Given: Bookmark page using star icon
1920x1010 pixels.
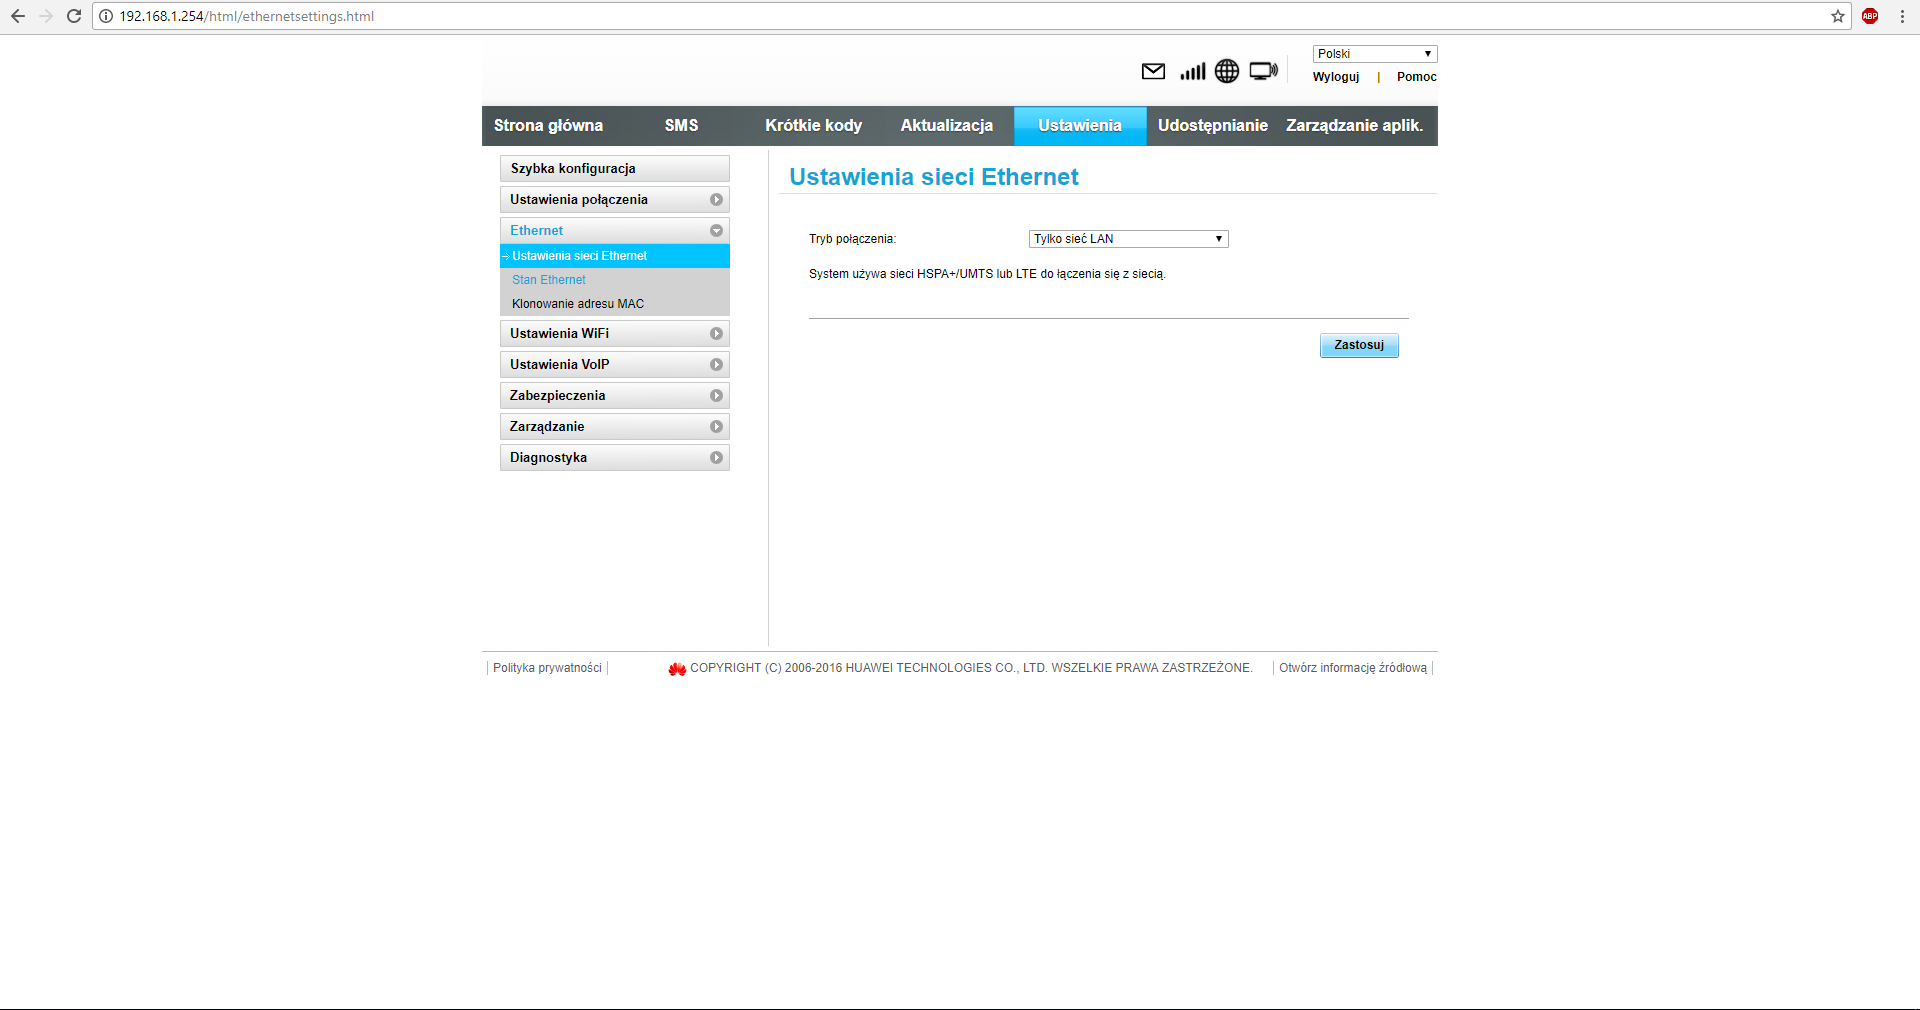Looking at the screenshot, I should click(1838, 16).
